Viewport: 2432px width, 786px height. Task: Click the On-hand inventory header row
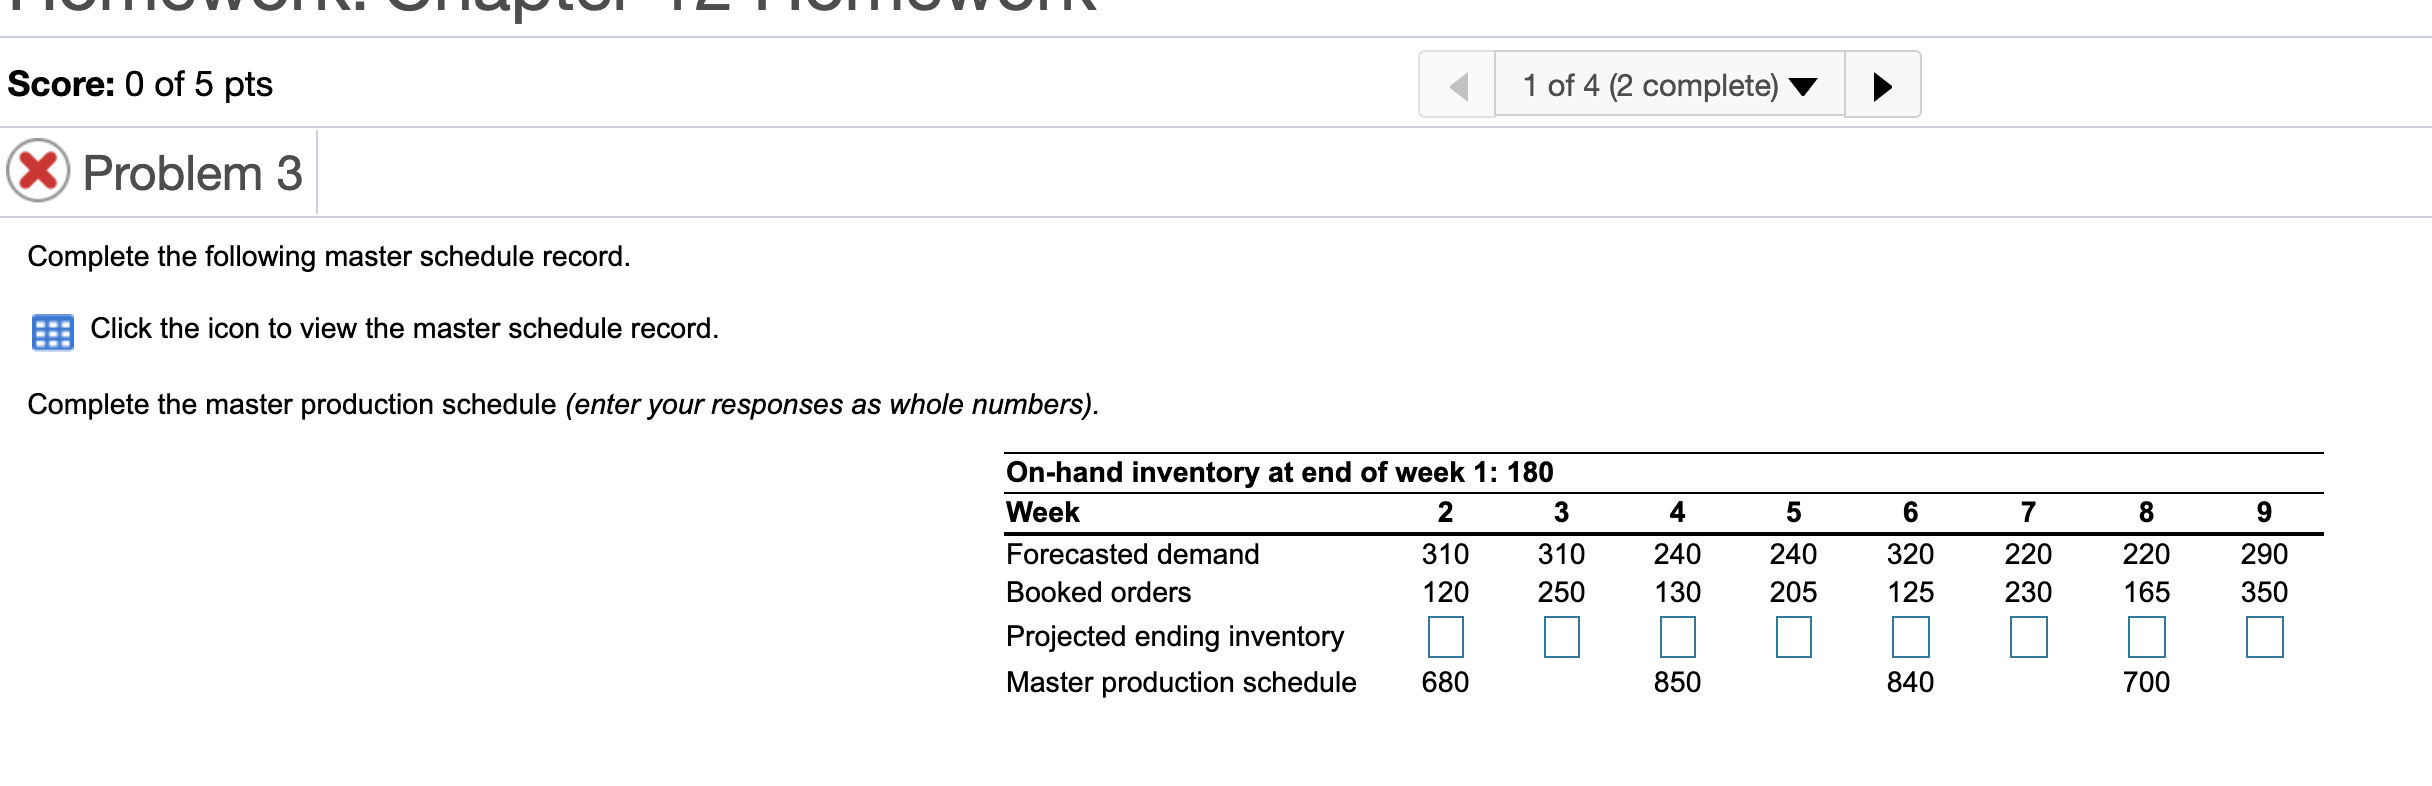[1664, 472]
